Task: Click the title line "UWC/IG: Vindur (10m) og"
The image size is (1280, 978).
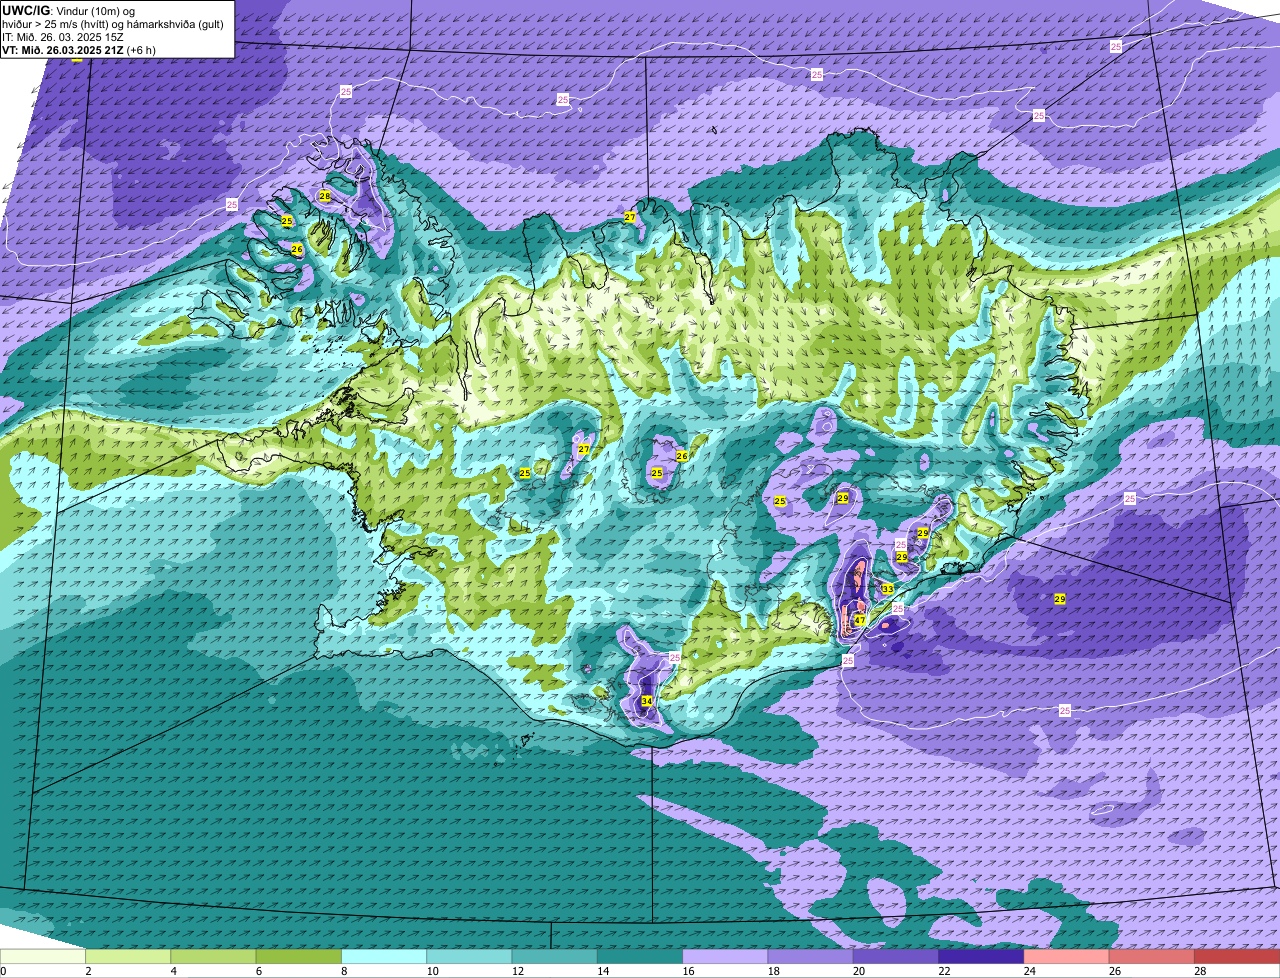Action: [x=68, y=10]
